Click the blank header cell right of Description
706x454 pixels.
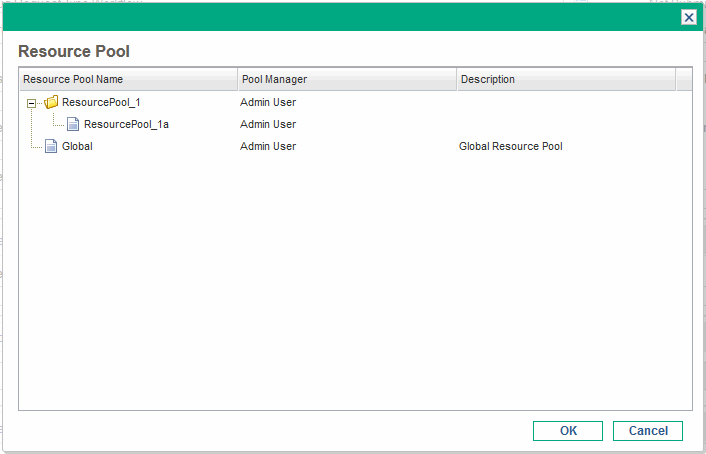pos(683,79)
